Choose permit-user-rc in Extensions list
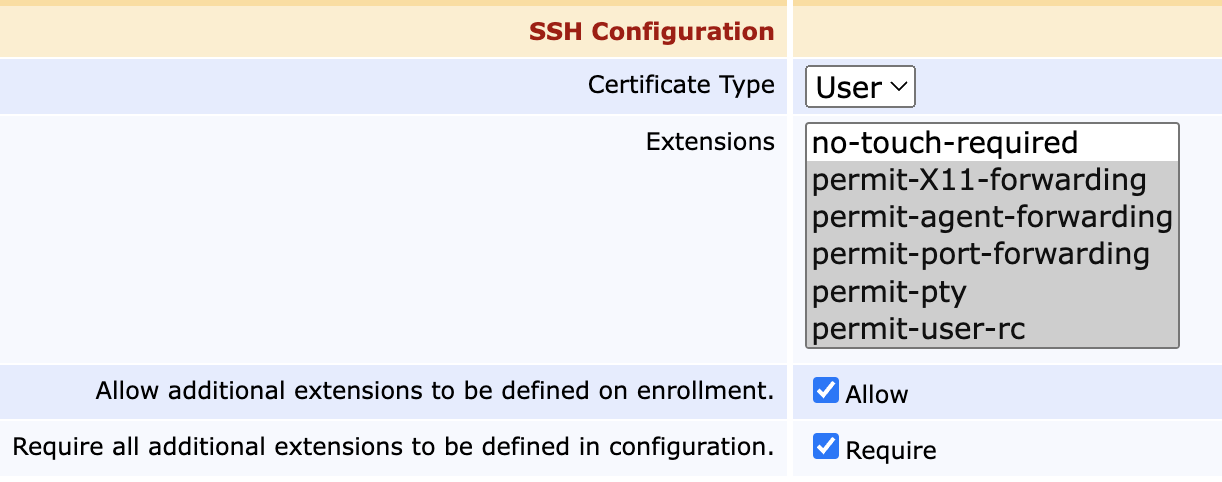This screenshot has height=482, width=1222. coord(918,328)
